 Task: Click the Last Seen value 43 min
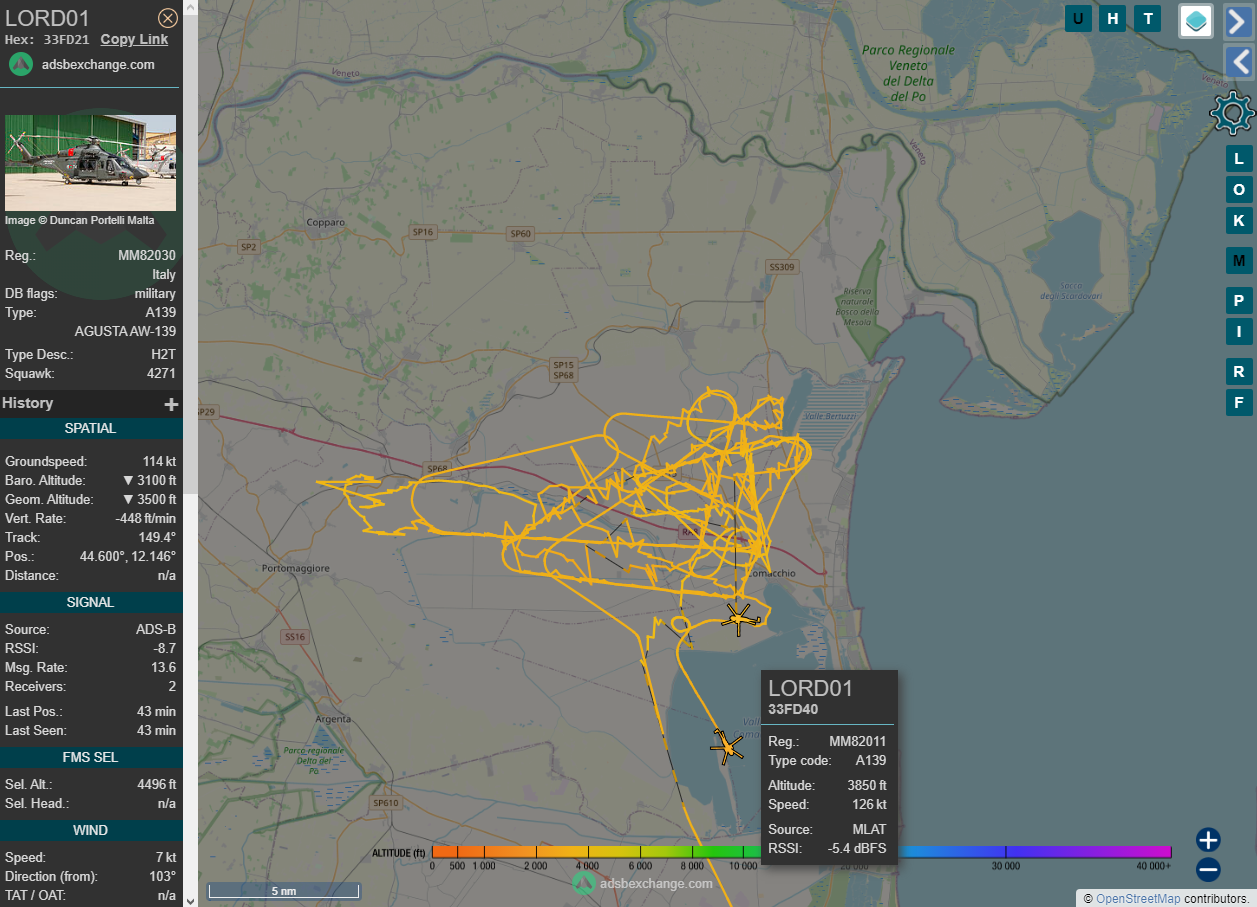pyautogui.click(x=156, y=731)
